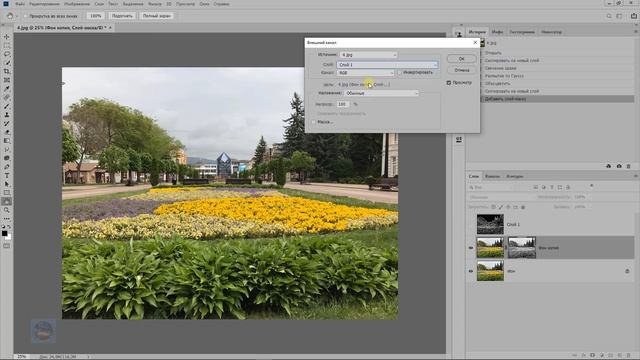This screenshot has height=360, width=640.
Task: Select the Frame tool
Action: pos(7,80)
